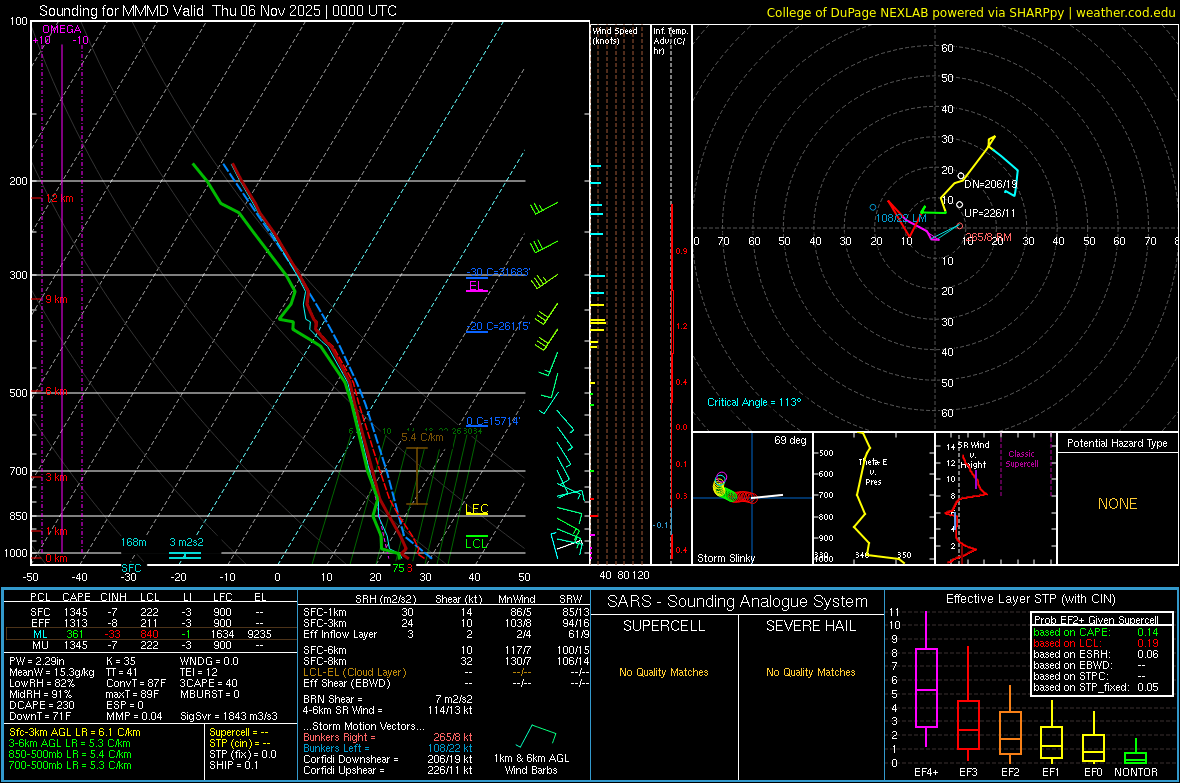Select the OMEGA label on the skew-T
The image size is (1180, 783).
[62, 29]
